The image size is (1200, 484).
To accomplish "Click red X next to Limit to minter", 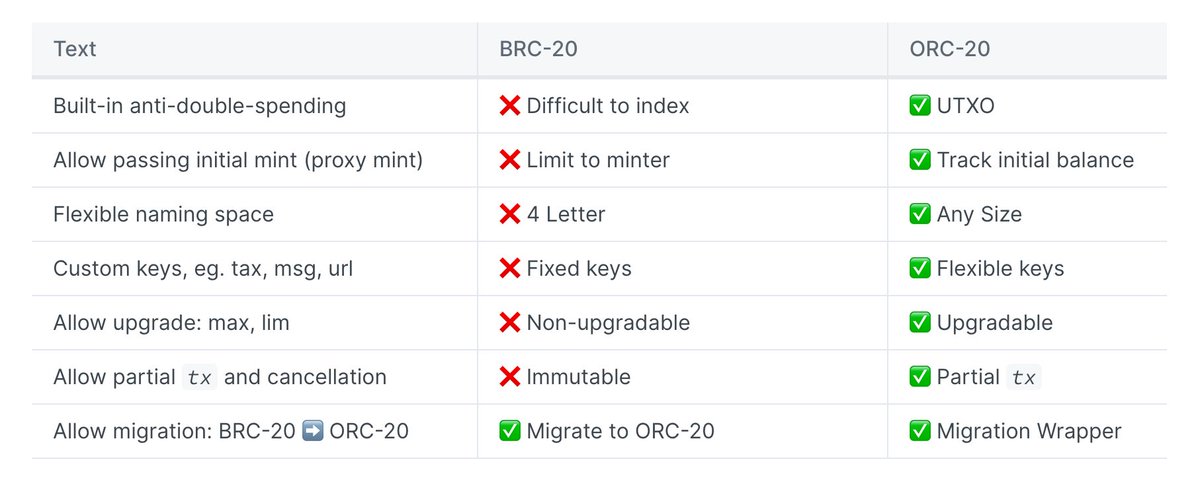I will click(x=510, y=160).
